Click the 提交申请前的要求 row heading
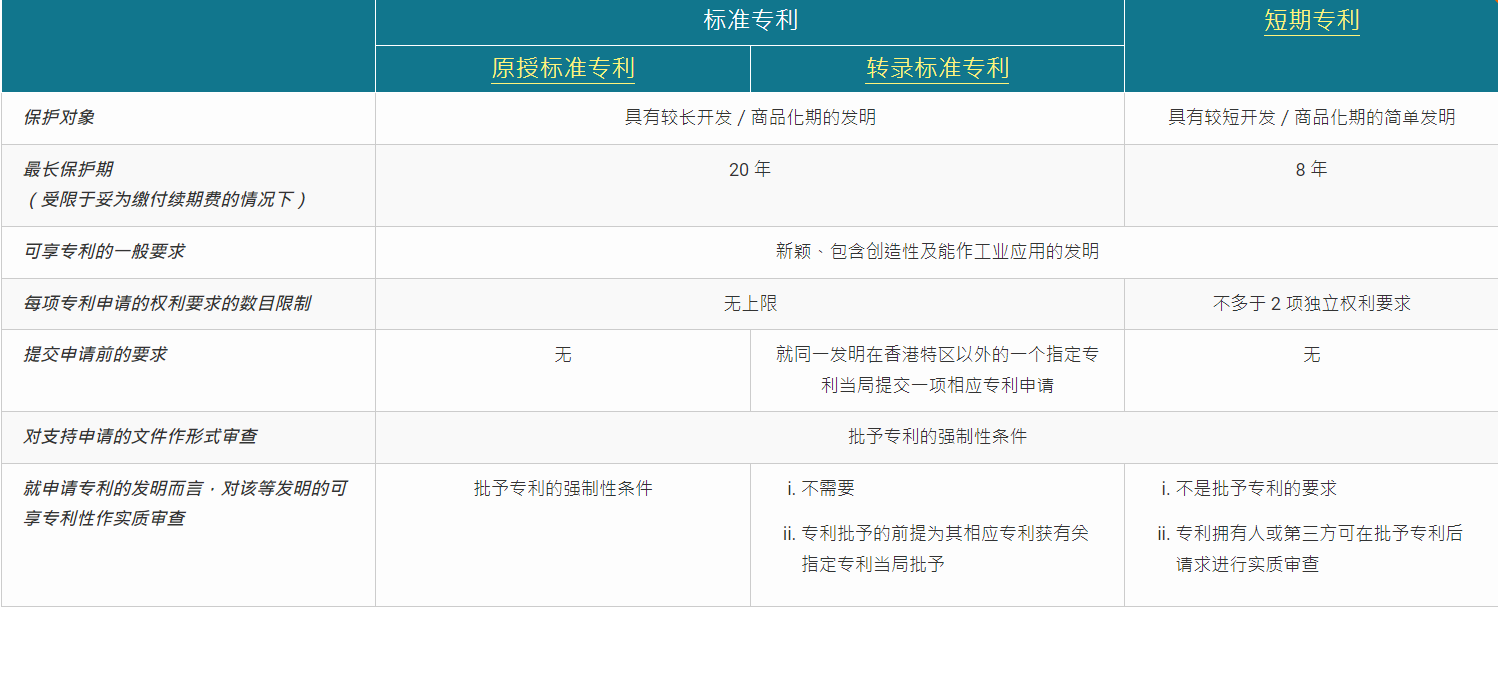 click(x=95, y=354)
